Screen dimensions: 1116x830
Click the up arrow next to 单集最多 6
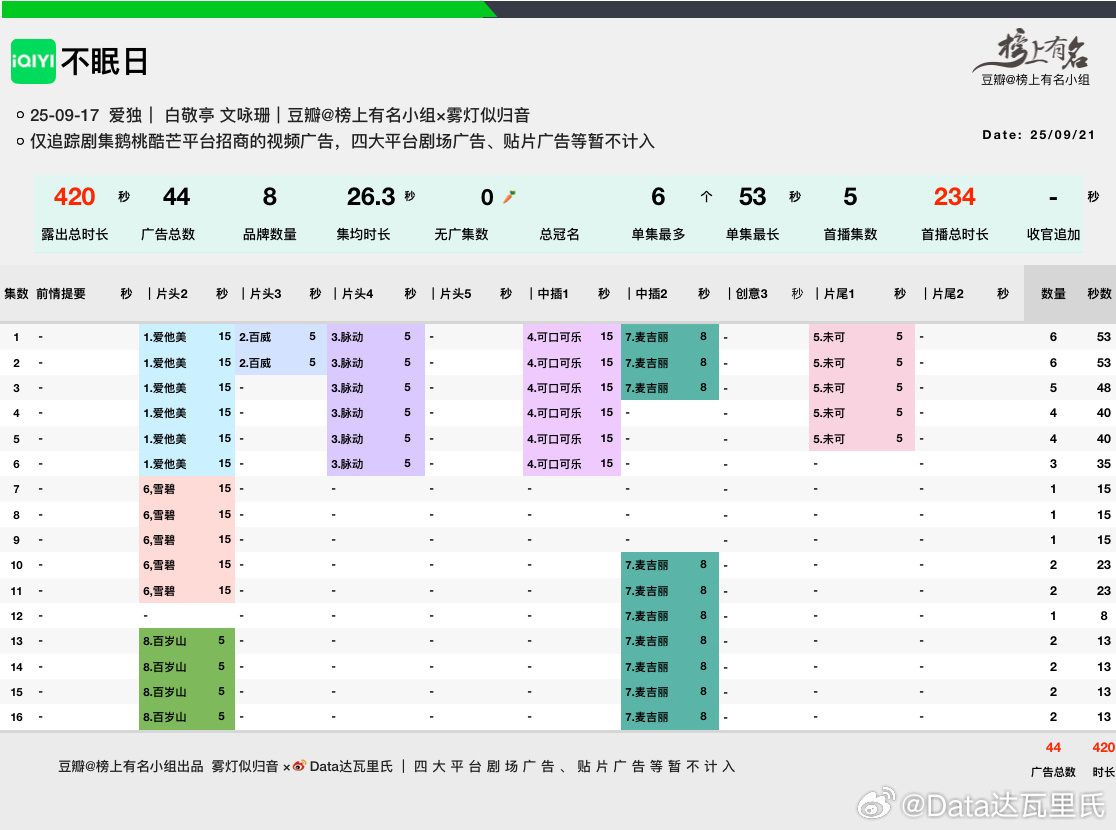pyautogui.click(x=706, y=196)
